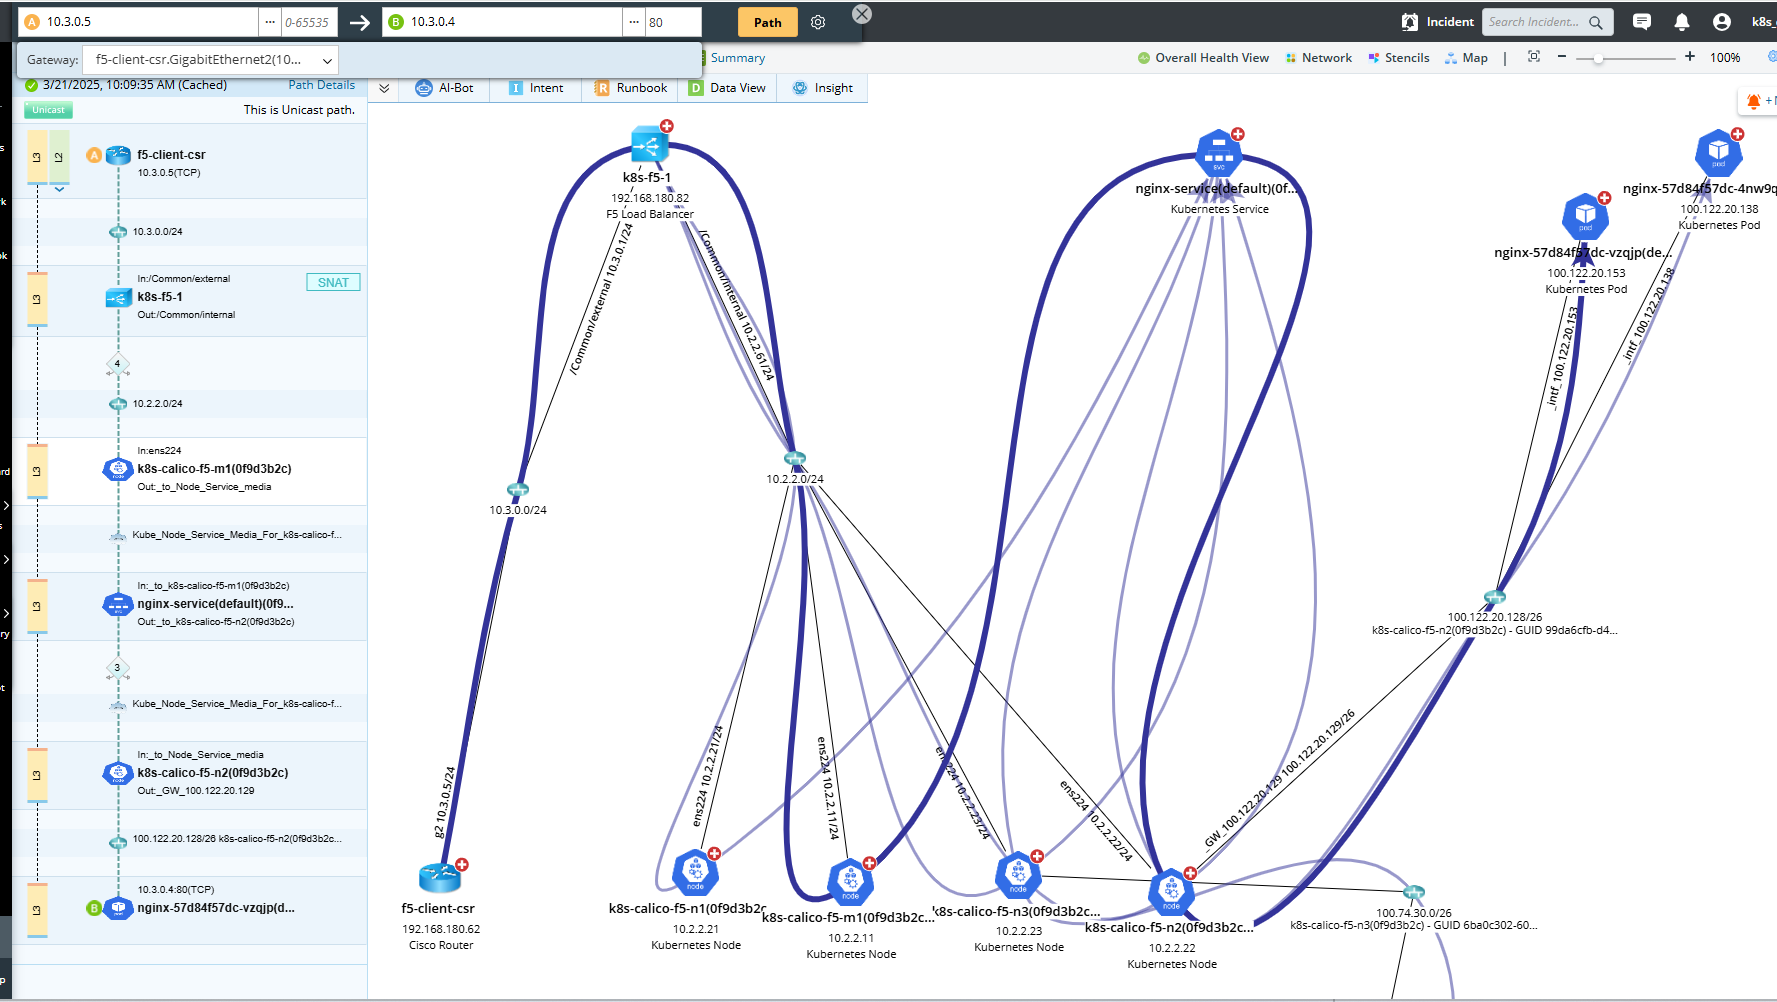Zoom out with the minus button
Image resolution: width=1777 pixels, height=1002 pixels.
click(1562, 57)
